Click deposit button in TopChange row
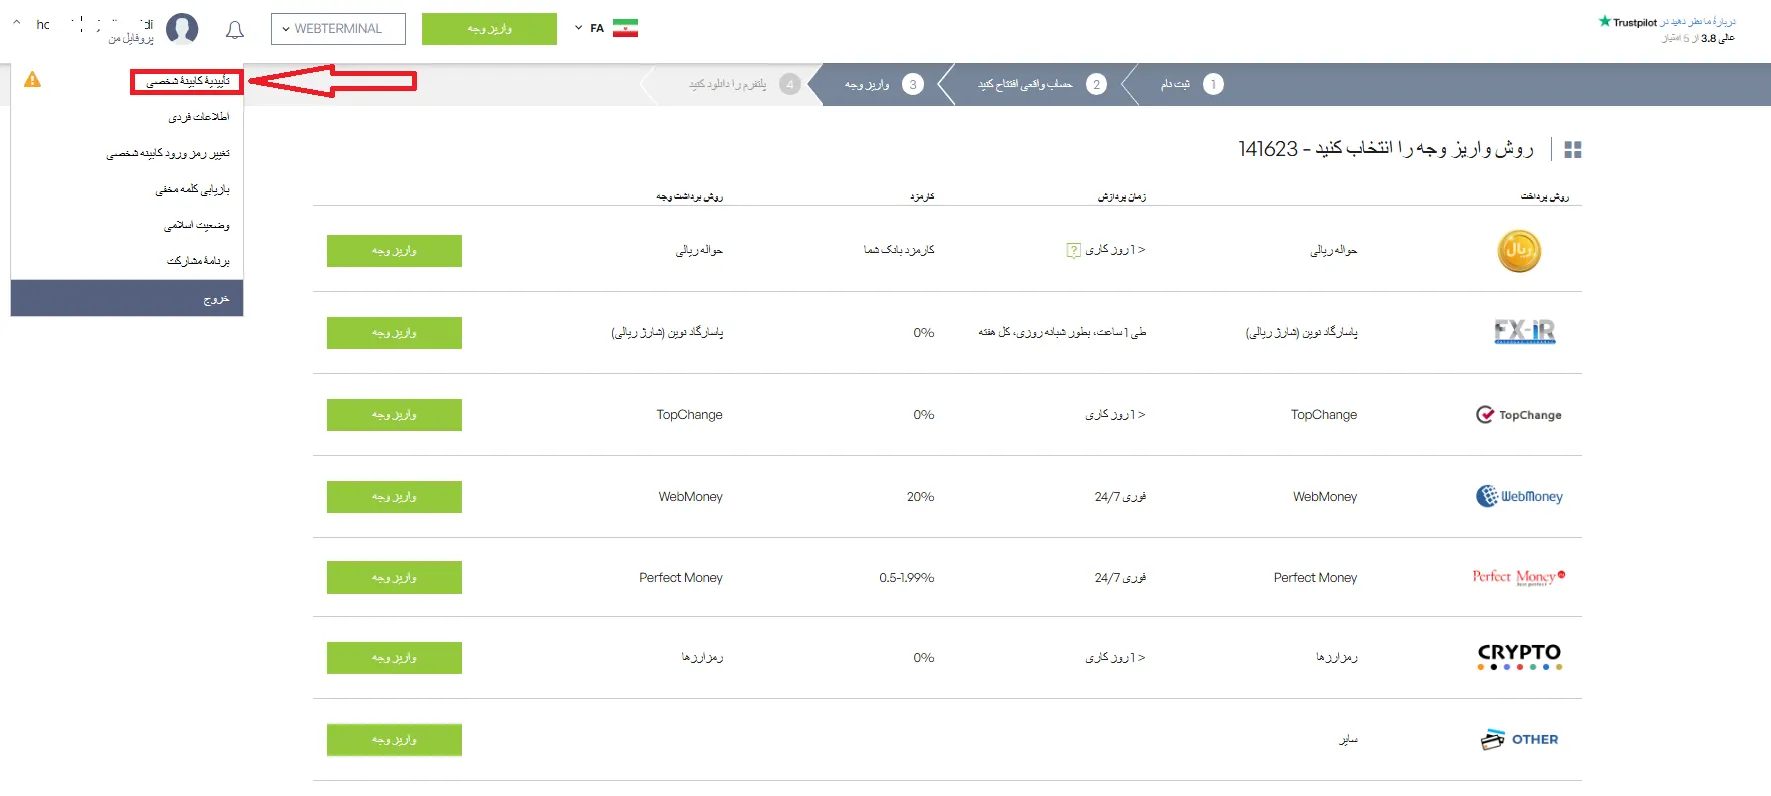1771x796 pixels. (x=394, y=415)
